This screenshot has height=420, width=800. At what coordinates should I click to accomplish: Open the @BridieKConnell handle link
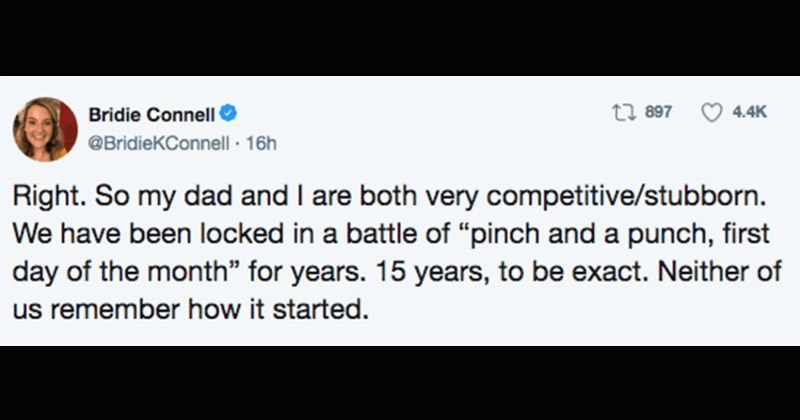pyautogui.click(x=166, y=143)
